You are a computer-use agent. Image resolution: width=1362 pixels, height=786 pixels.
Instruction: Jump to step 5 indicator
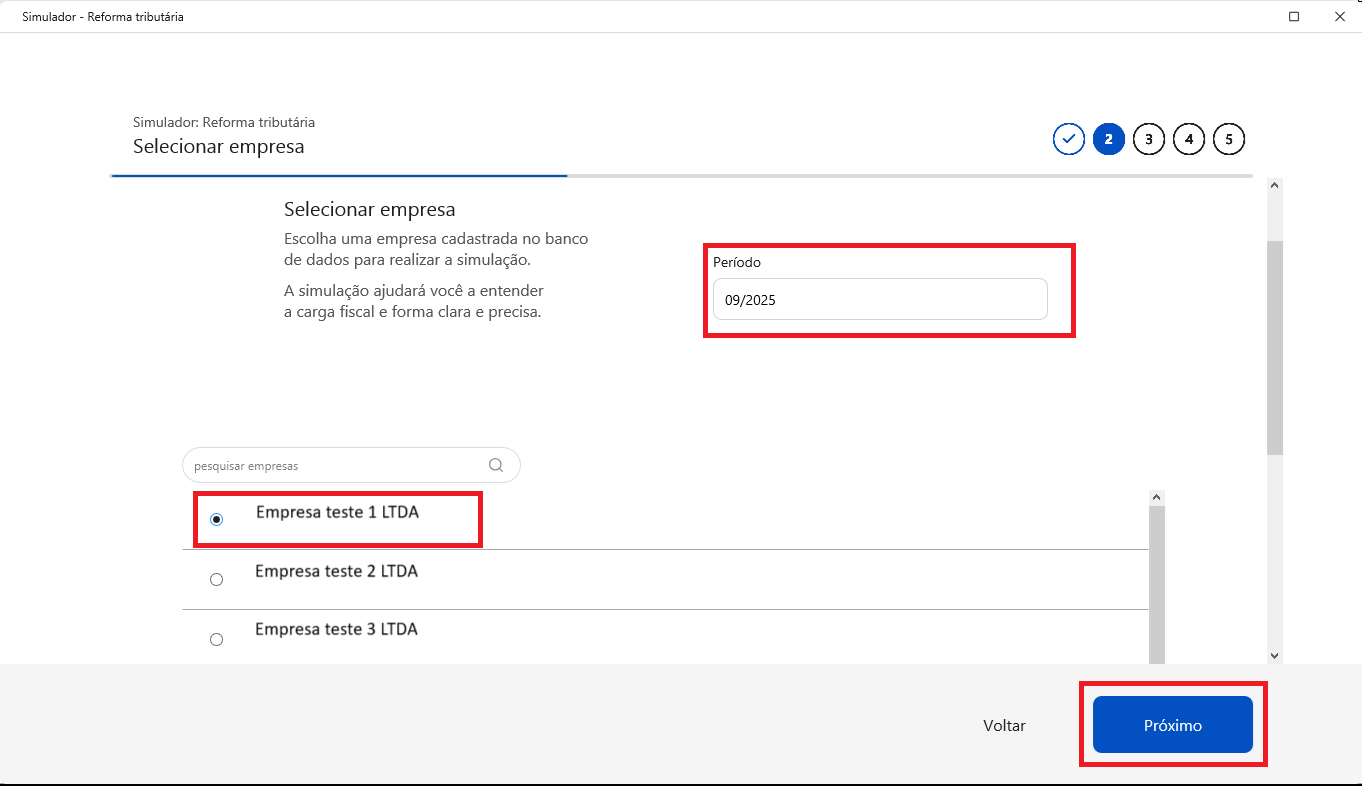pos(1229,139)
